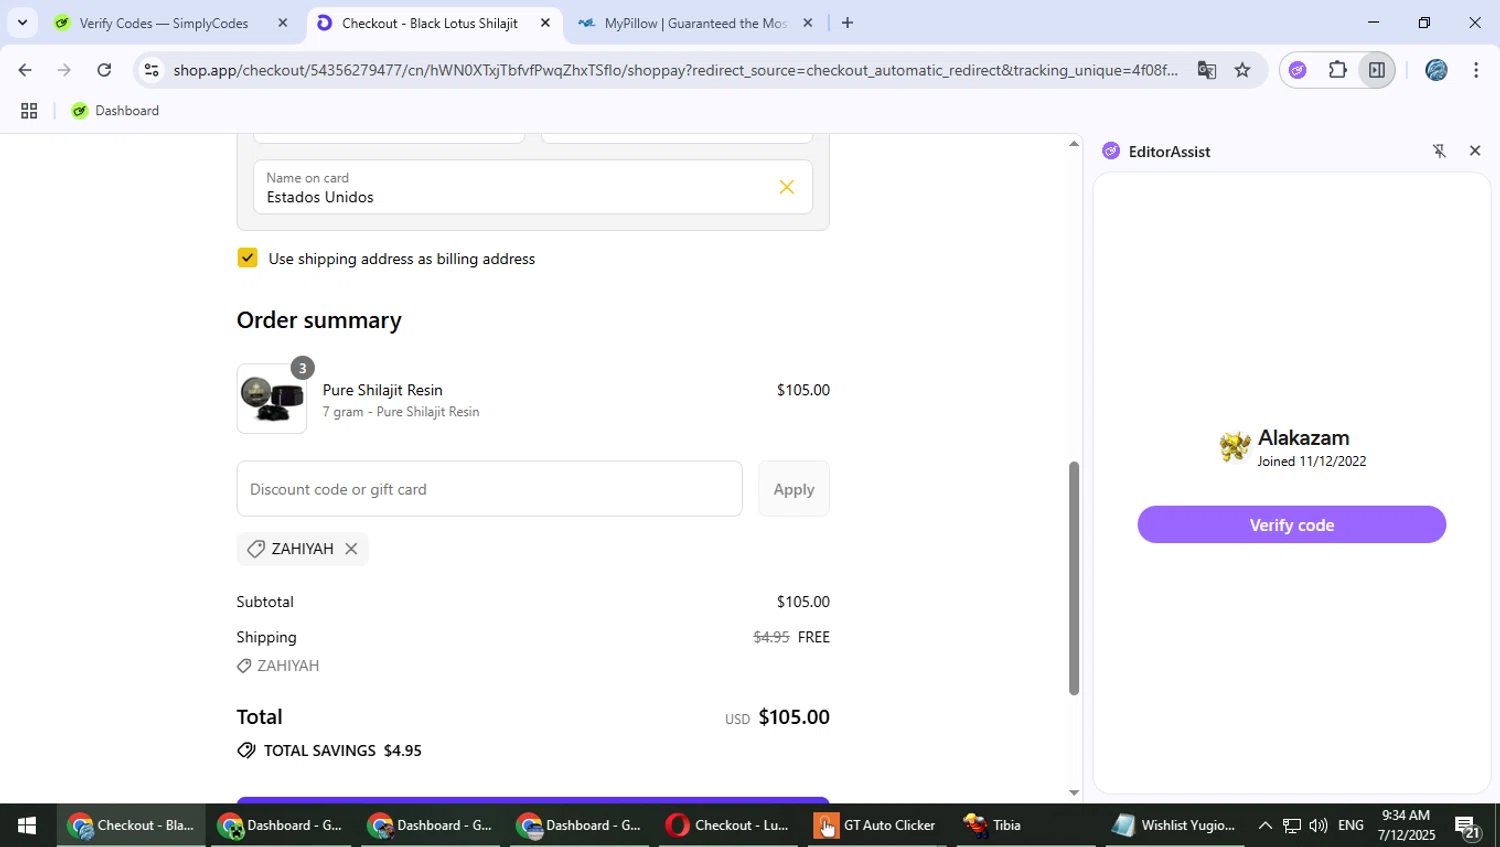Close the Verify Codes — SimplyCodes tab
This screenshot has width=1500, height=847.
pyautogui.click(x=282, y=23)
